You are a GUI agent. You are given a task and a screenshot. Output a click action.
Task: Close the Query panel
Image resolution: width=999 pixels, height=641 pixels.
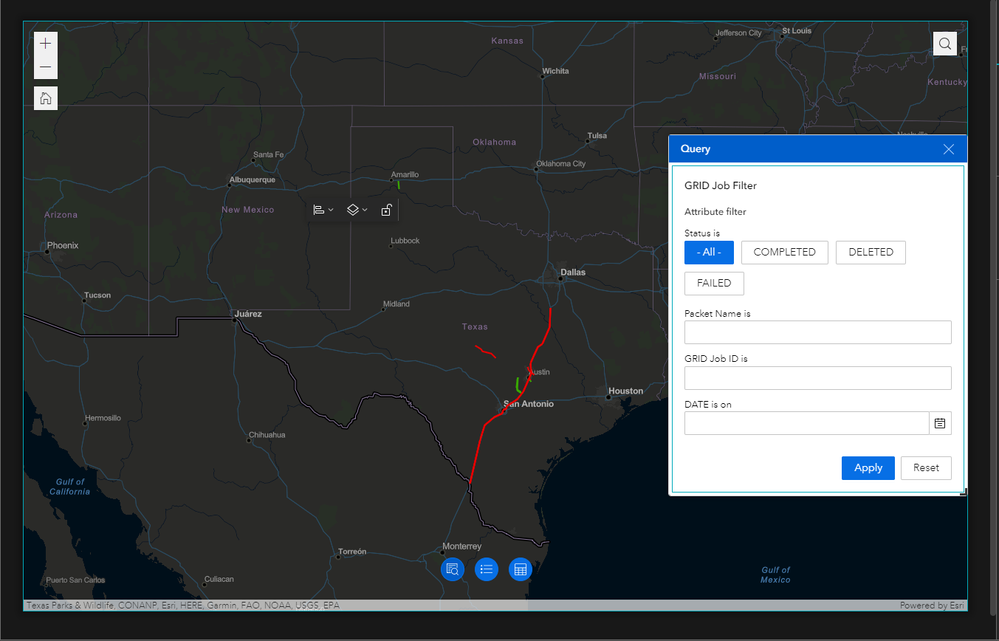point(948,149)
